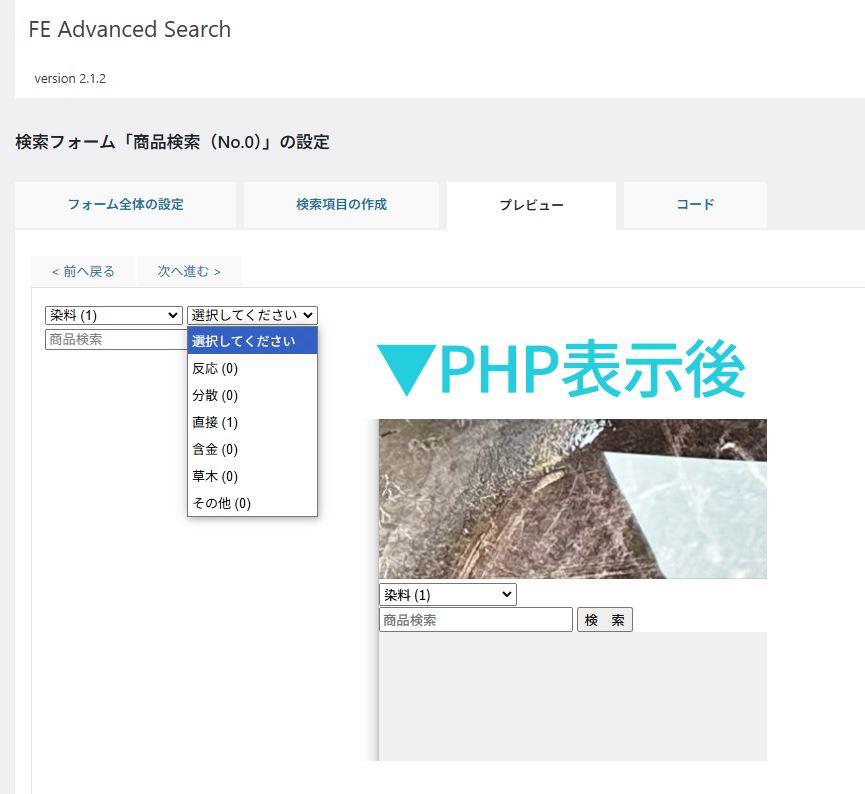Select 分散 (0) from the list
This screenshot has width=865, height=794.
coord(253,395)
